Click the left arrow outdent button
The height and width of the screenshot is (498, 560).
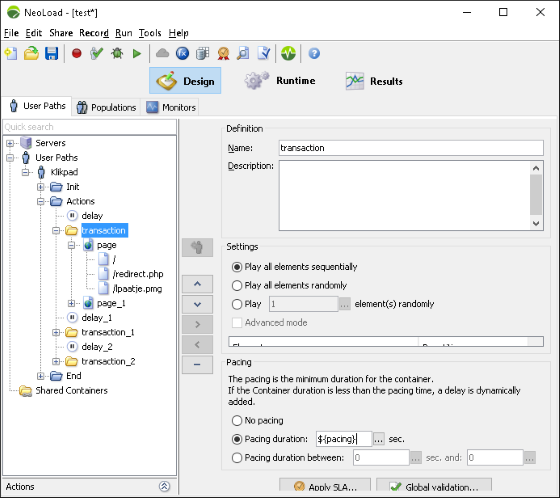click(x=197, y=344)
